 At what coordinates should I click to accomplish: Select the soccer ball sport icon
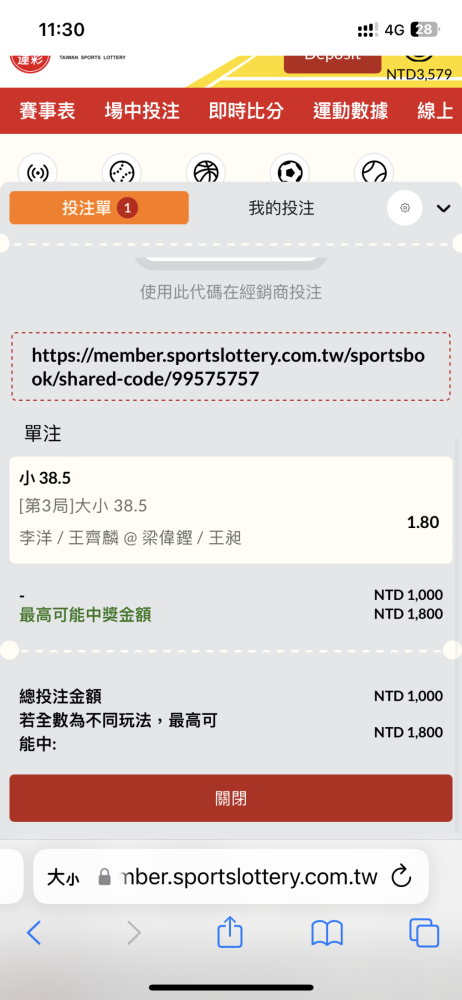coord(290,172)
